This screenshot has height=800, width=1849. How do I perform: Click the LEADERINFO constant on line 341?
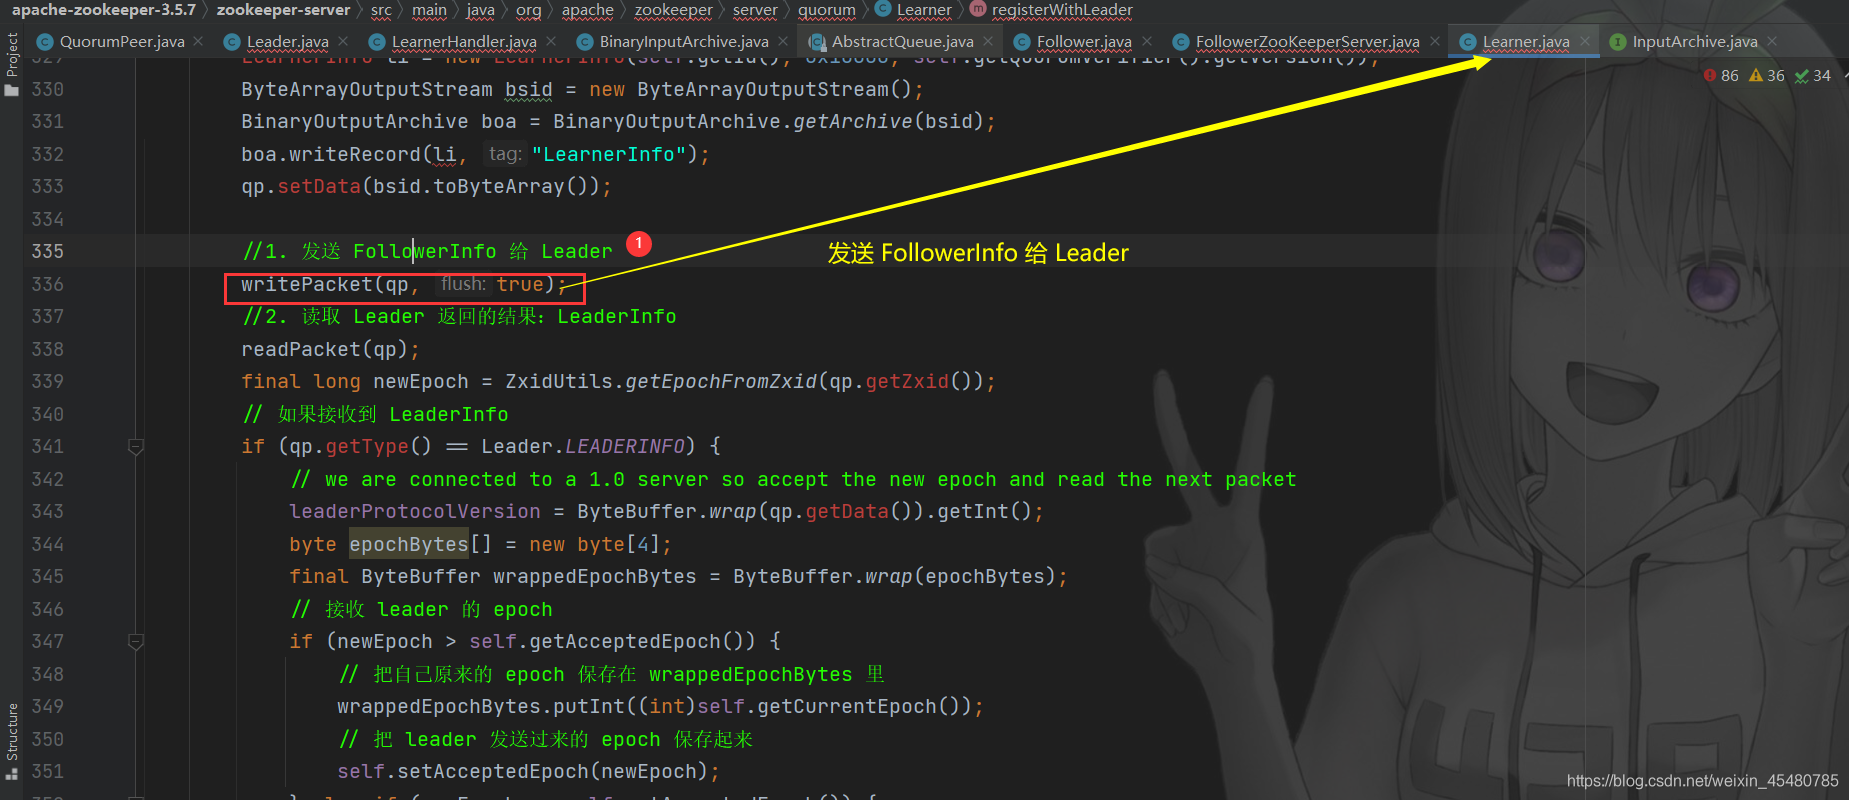point(625,446)
